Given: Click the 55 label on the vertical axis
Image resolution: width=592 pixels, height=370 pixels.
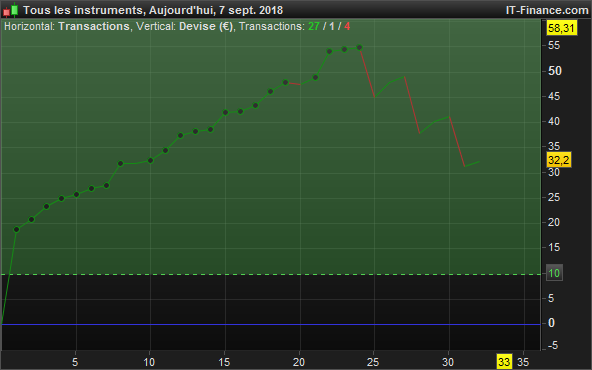Looking at the screenshot, I should tap(554, 46).
